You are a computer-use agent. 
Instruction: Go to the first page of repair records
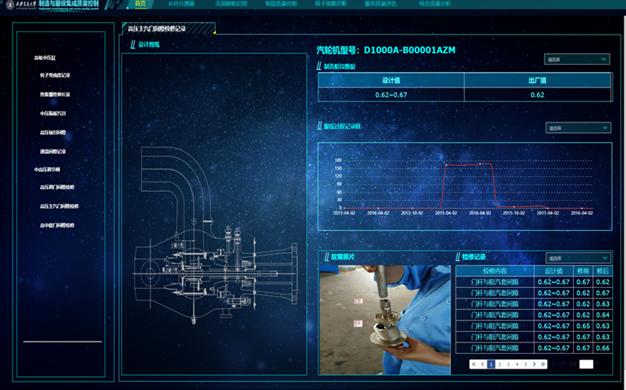pos(474,364)
